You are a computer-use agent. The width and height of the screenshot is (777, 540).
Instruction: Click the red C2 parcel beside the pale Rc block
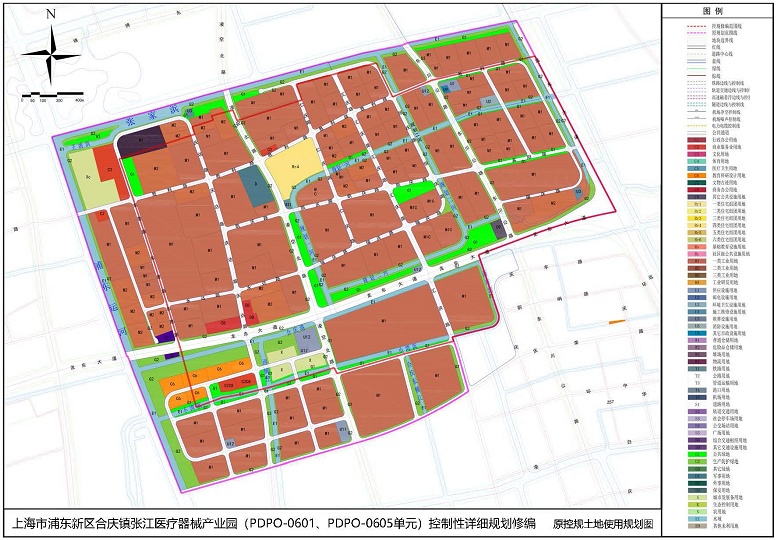(111, 170)
